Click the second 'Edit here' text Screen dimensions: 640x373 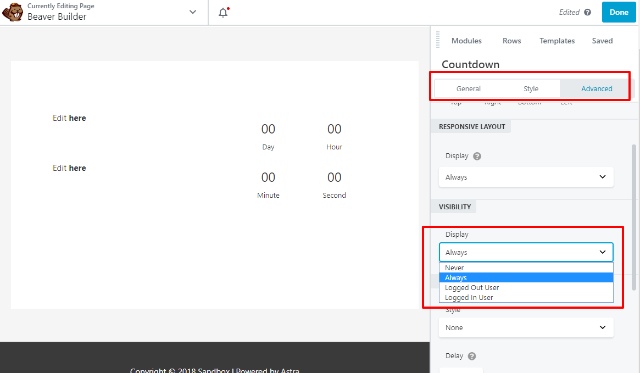pyautogui.click(x=69, y=168)
